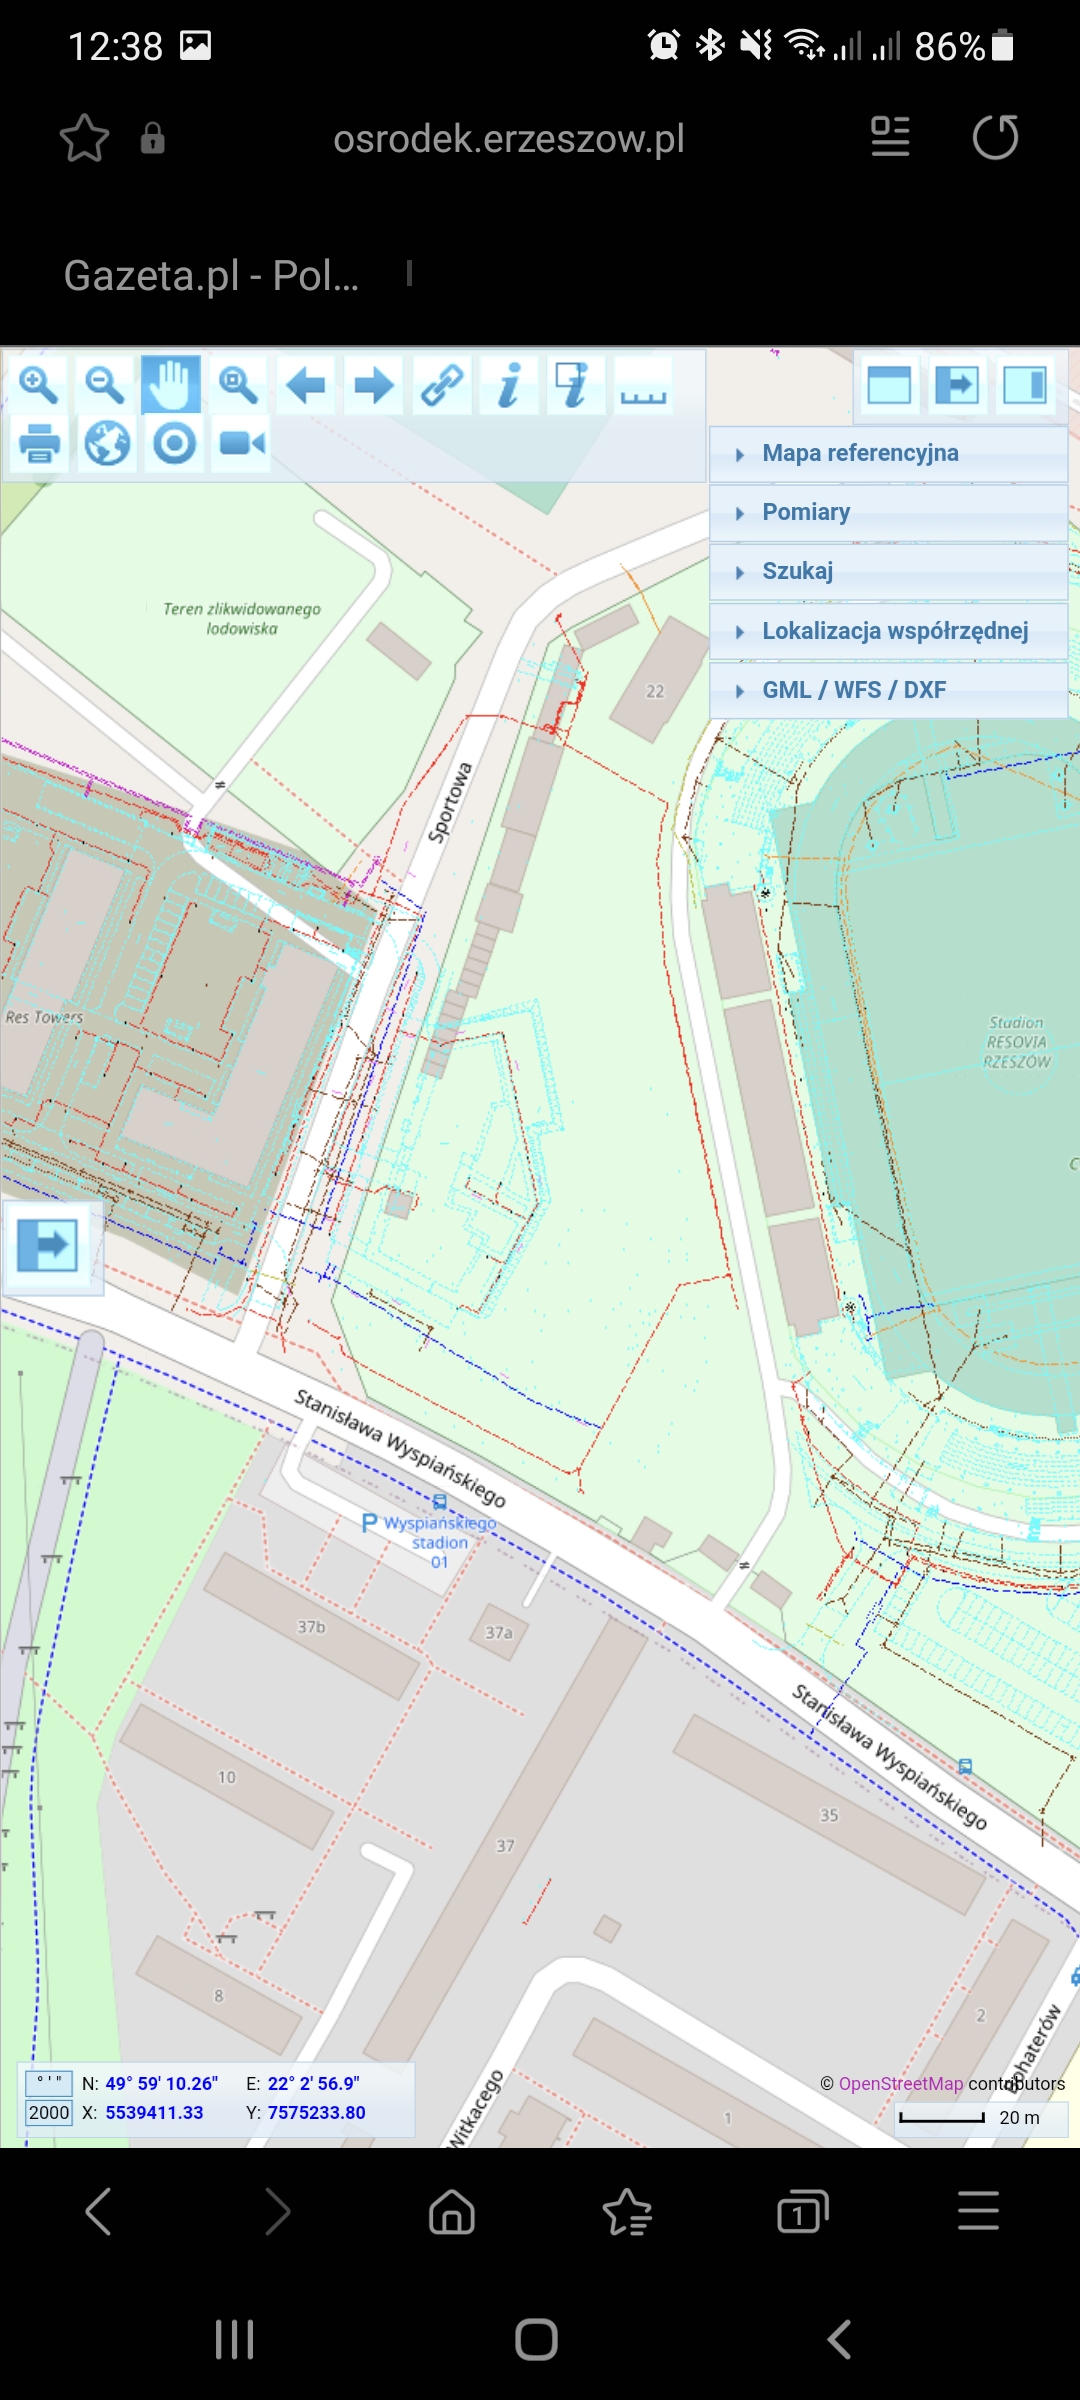Select the zoom in magnifier tool
The height and width of the screenshot is (2400, 1080).
[x=38, y=385]
